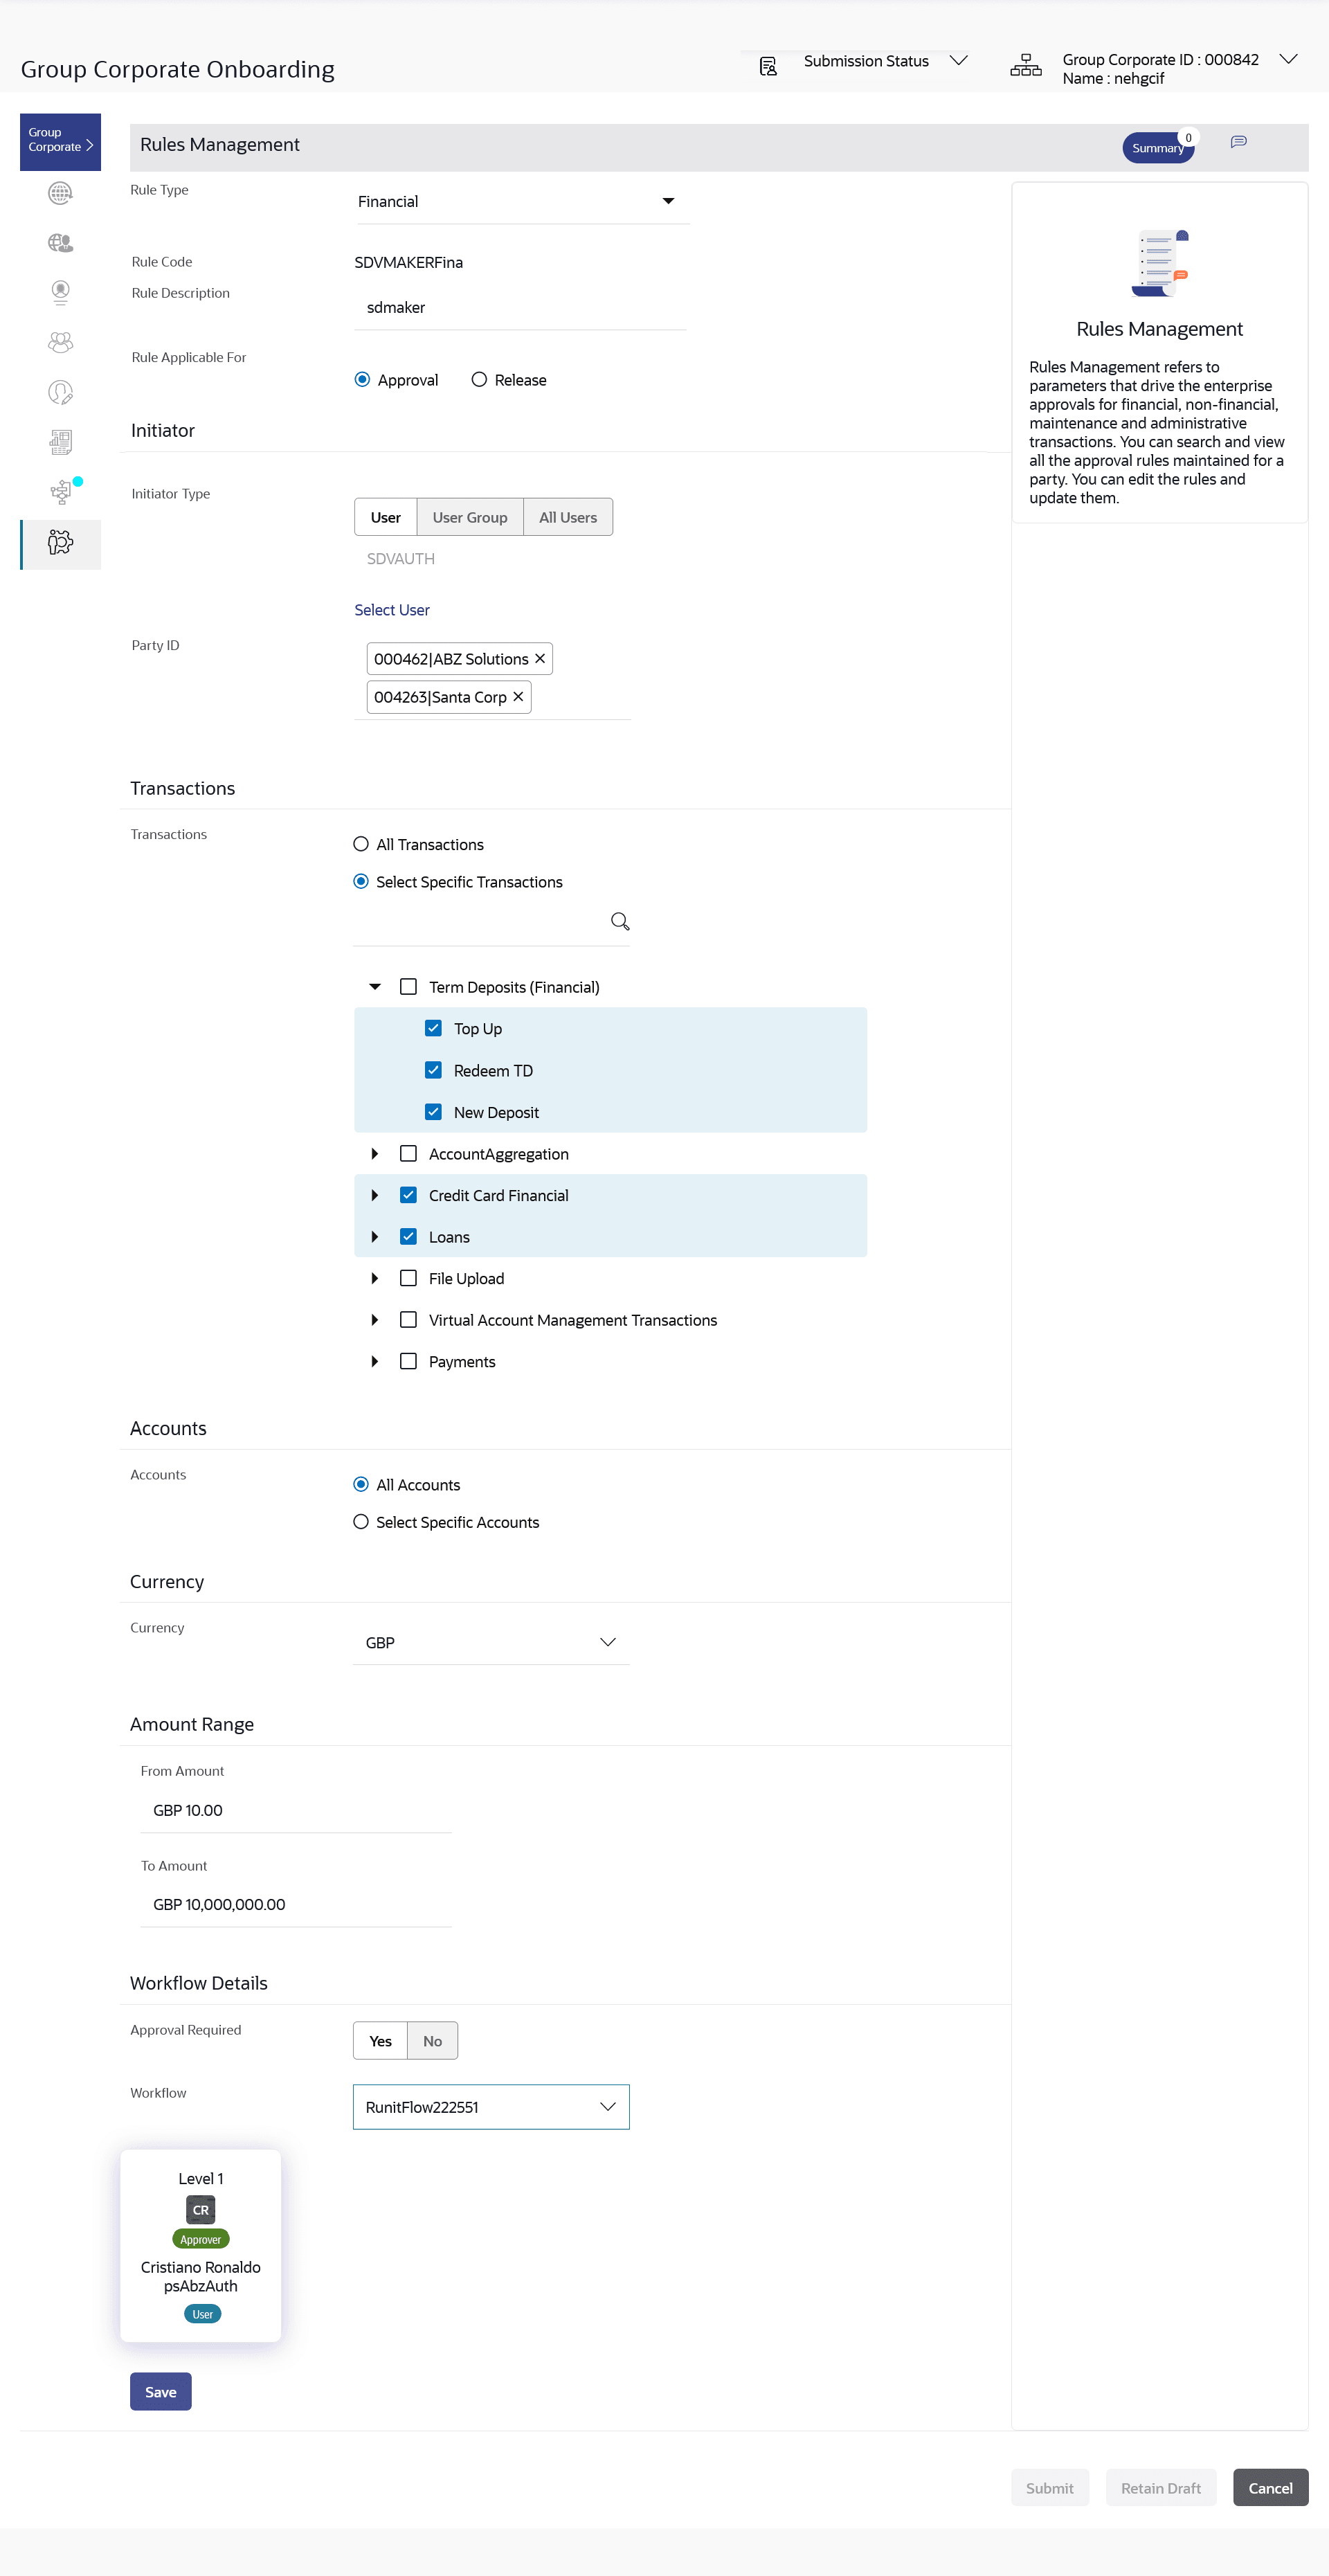Select the Release radio button

tap(479, 380)
